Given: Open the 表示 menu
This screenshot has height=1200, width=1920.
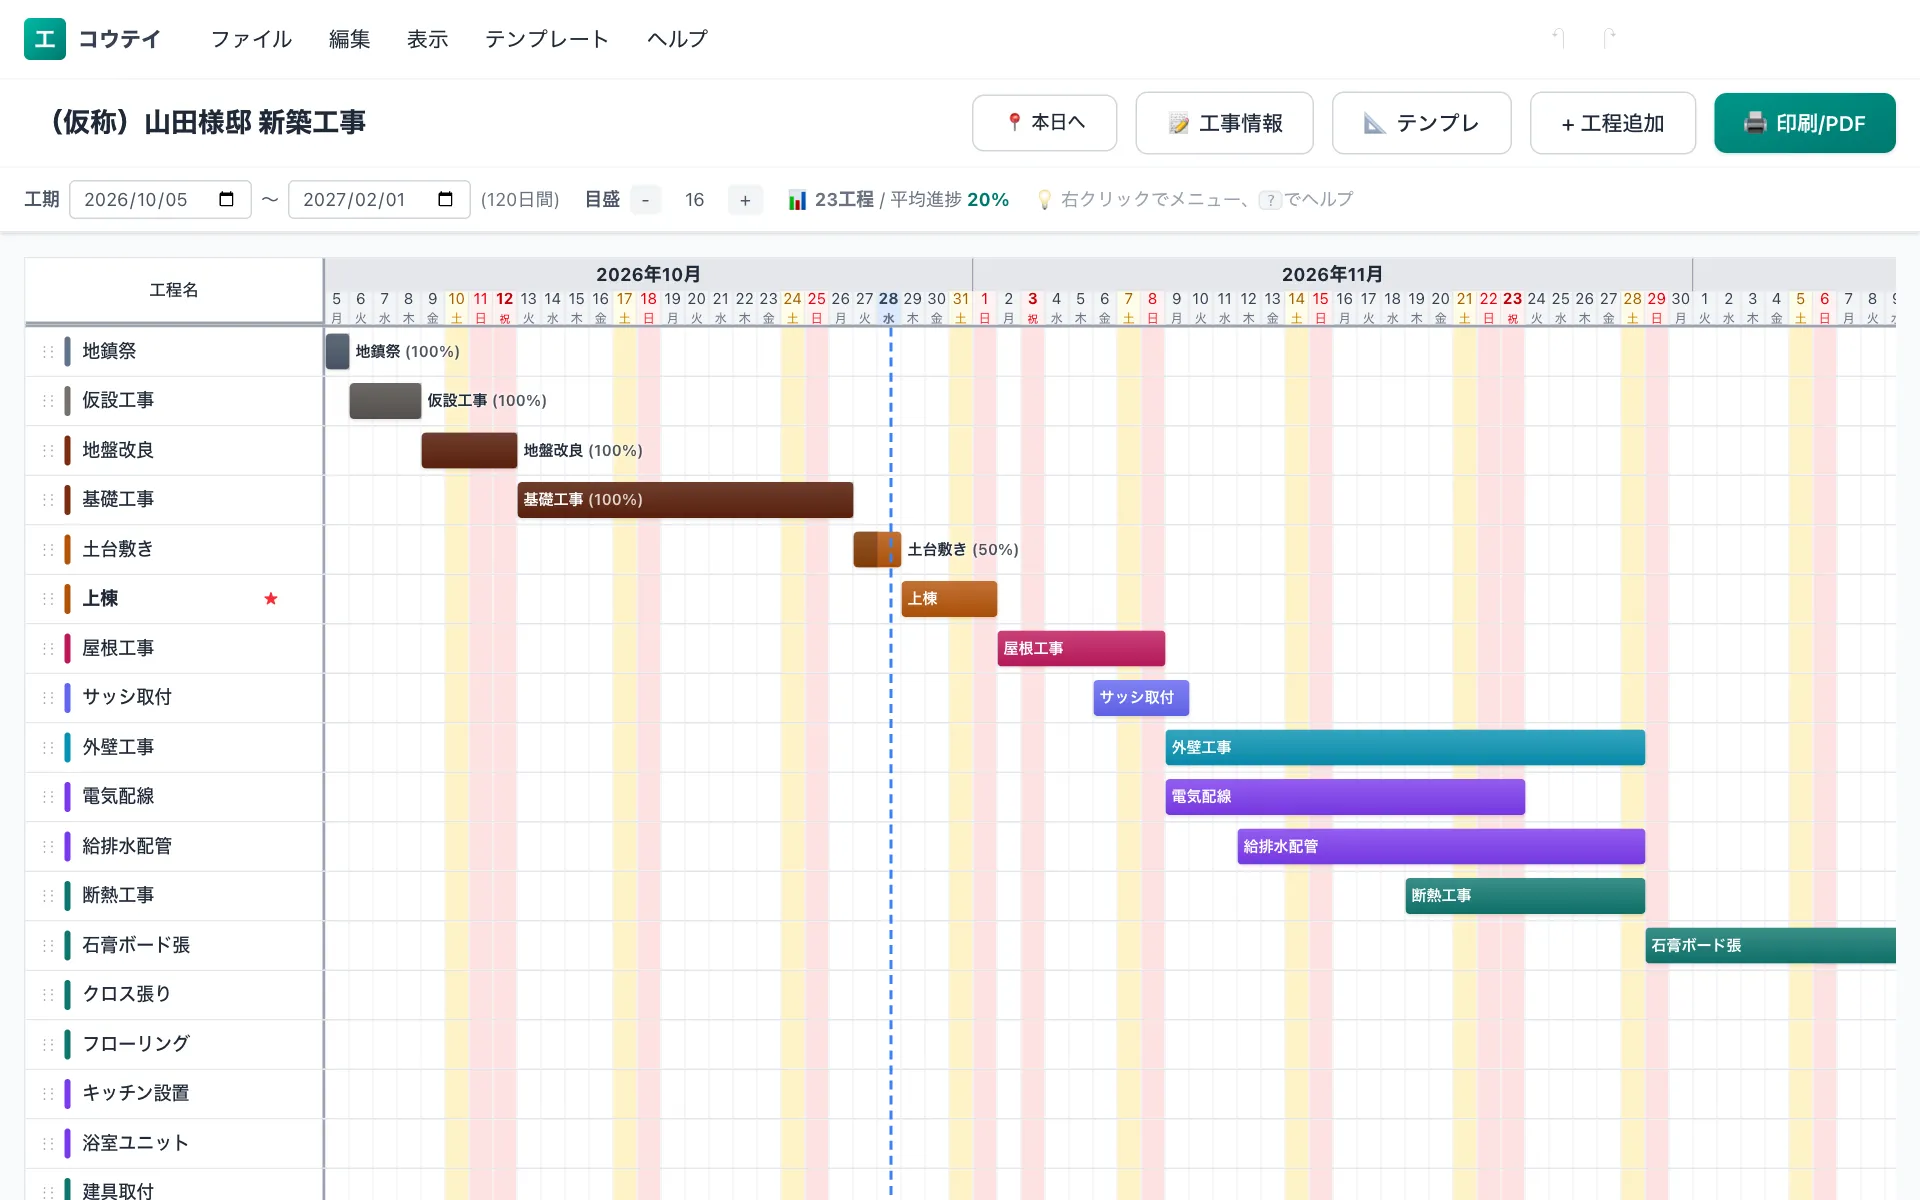Looking at the screenshot, I should [427, 39].
